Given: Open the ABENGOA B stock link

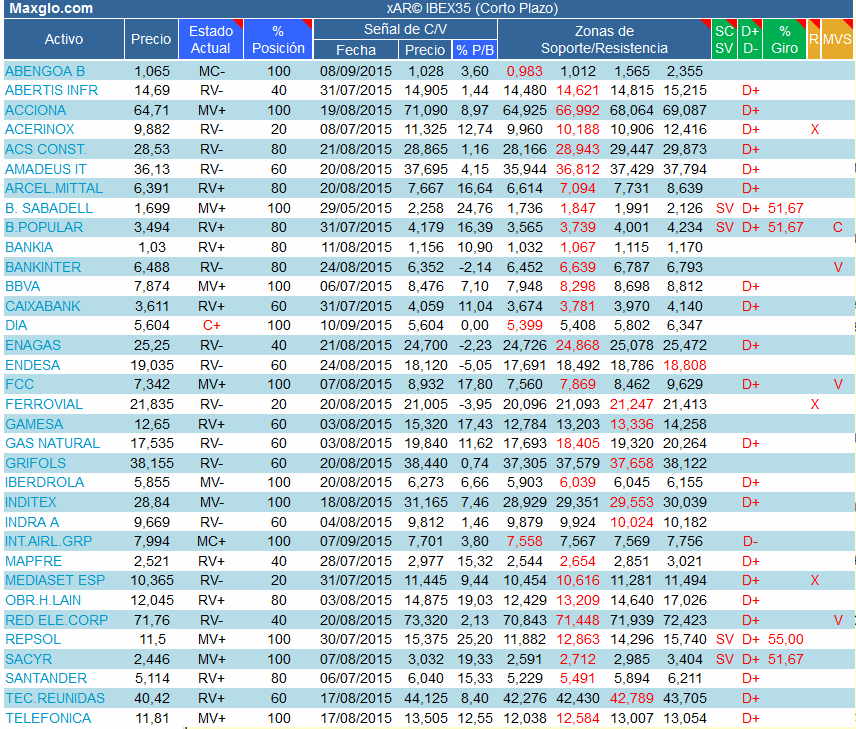Looking at the screenshot, I should 45,71.
